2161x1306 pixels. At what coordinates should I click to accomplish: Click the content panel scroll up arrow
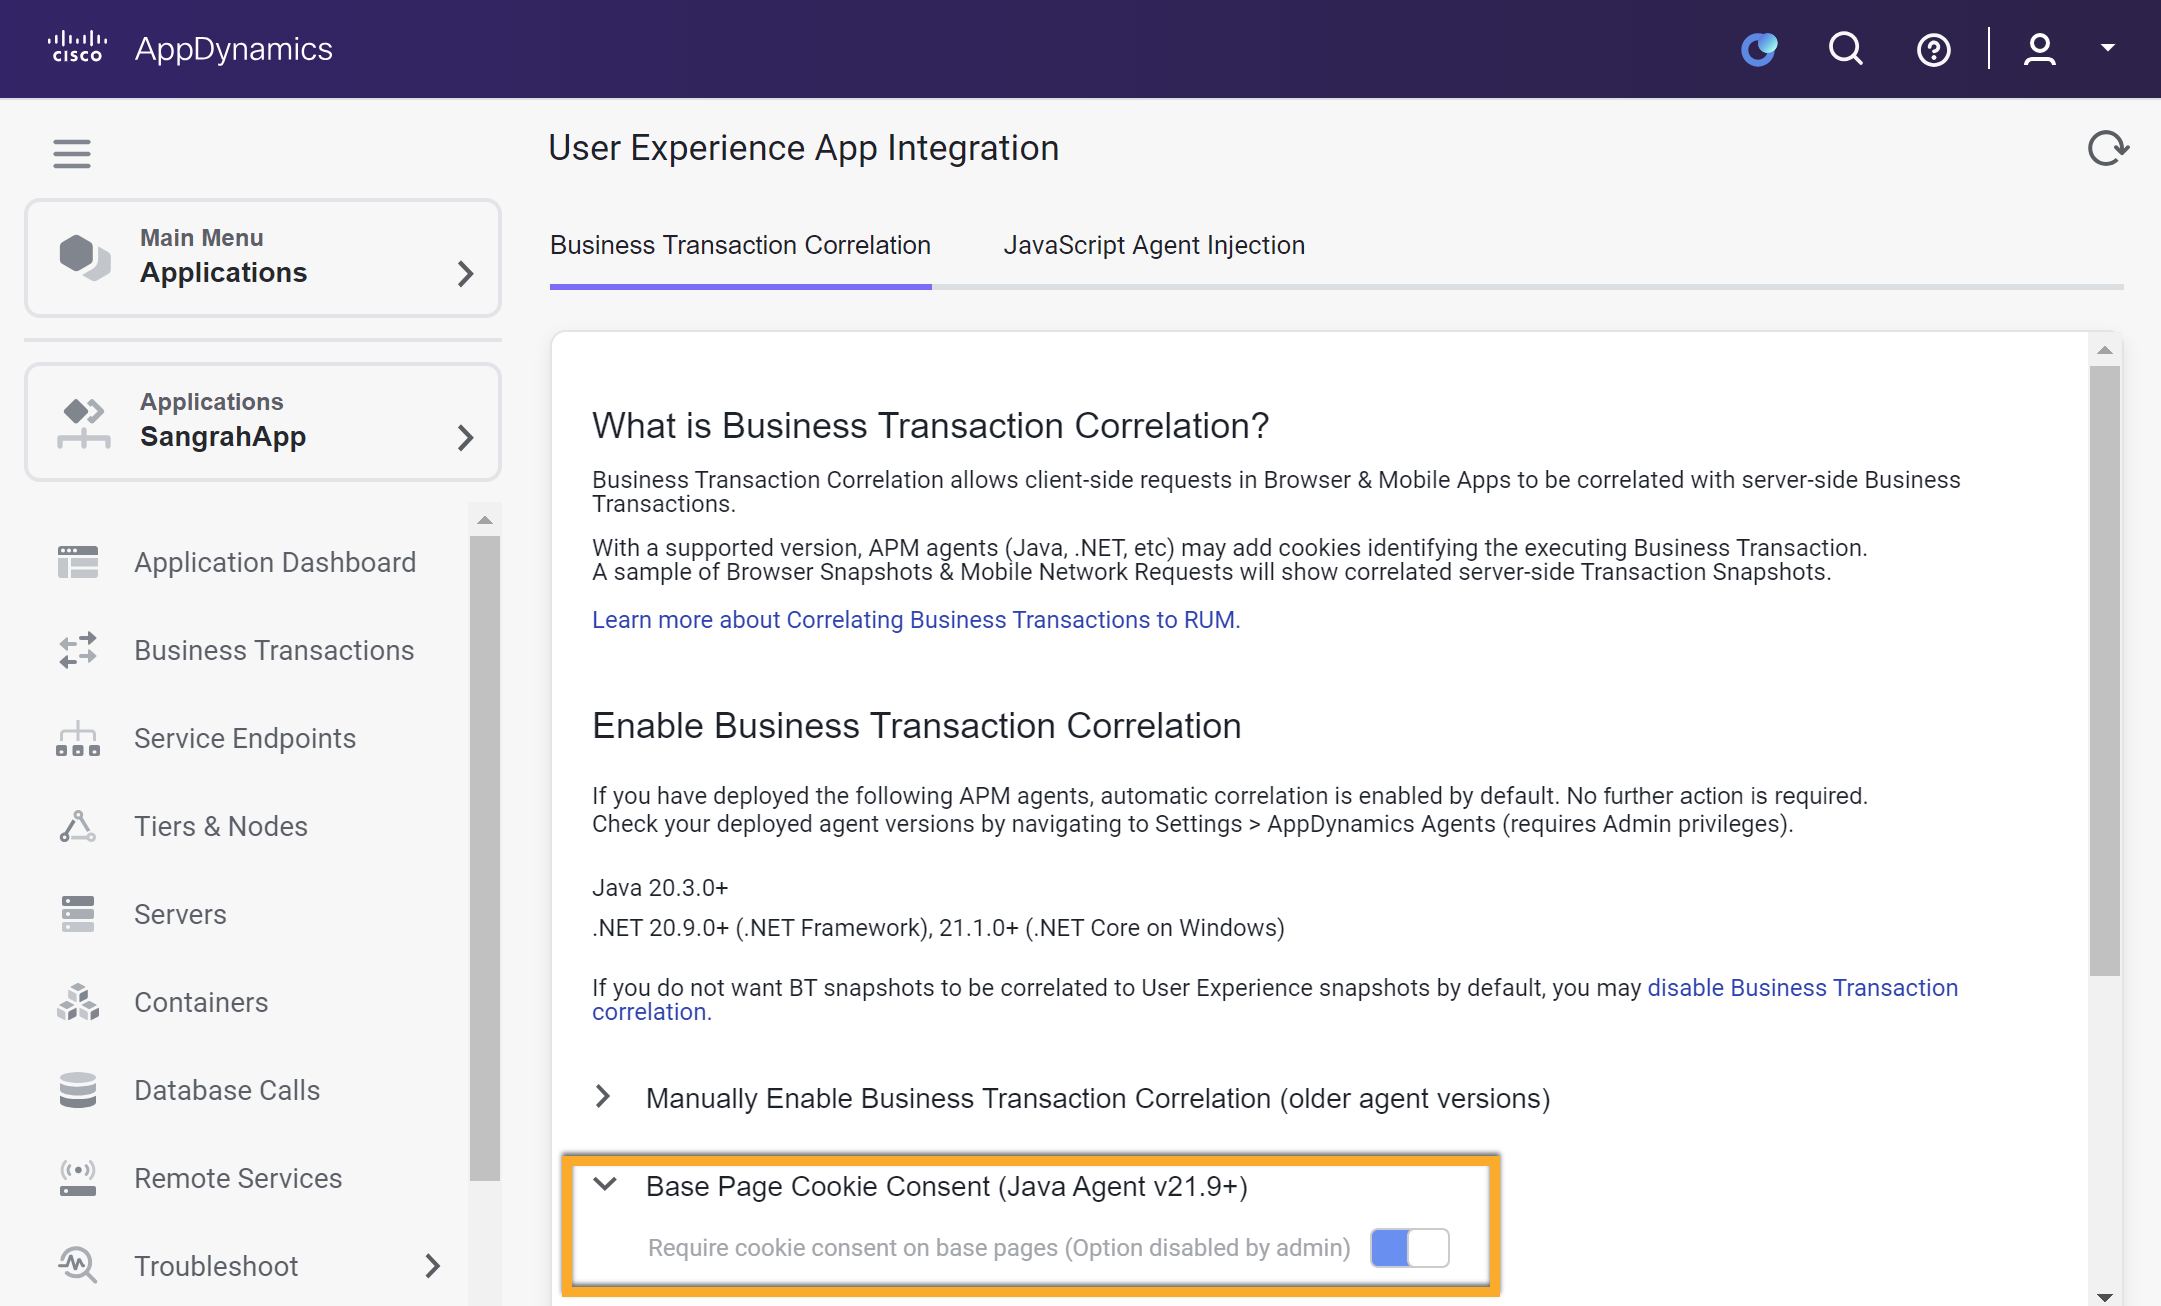[x=2105, y=350]
